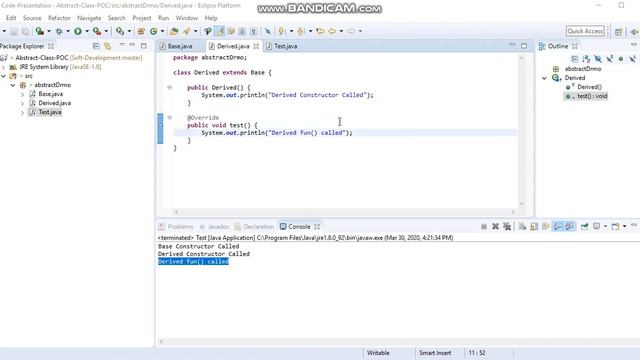
Task: Click the editor horizontal scrollbar
Action: coord(345,212)
